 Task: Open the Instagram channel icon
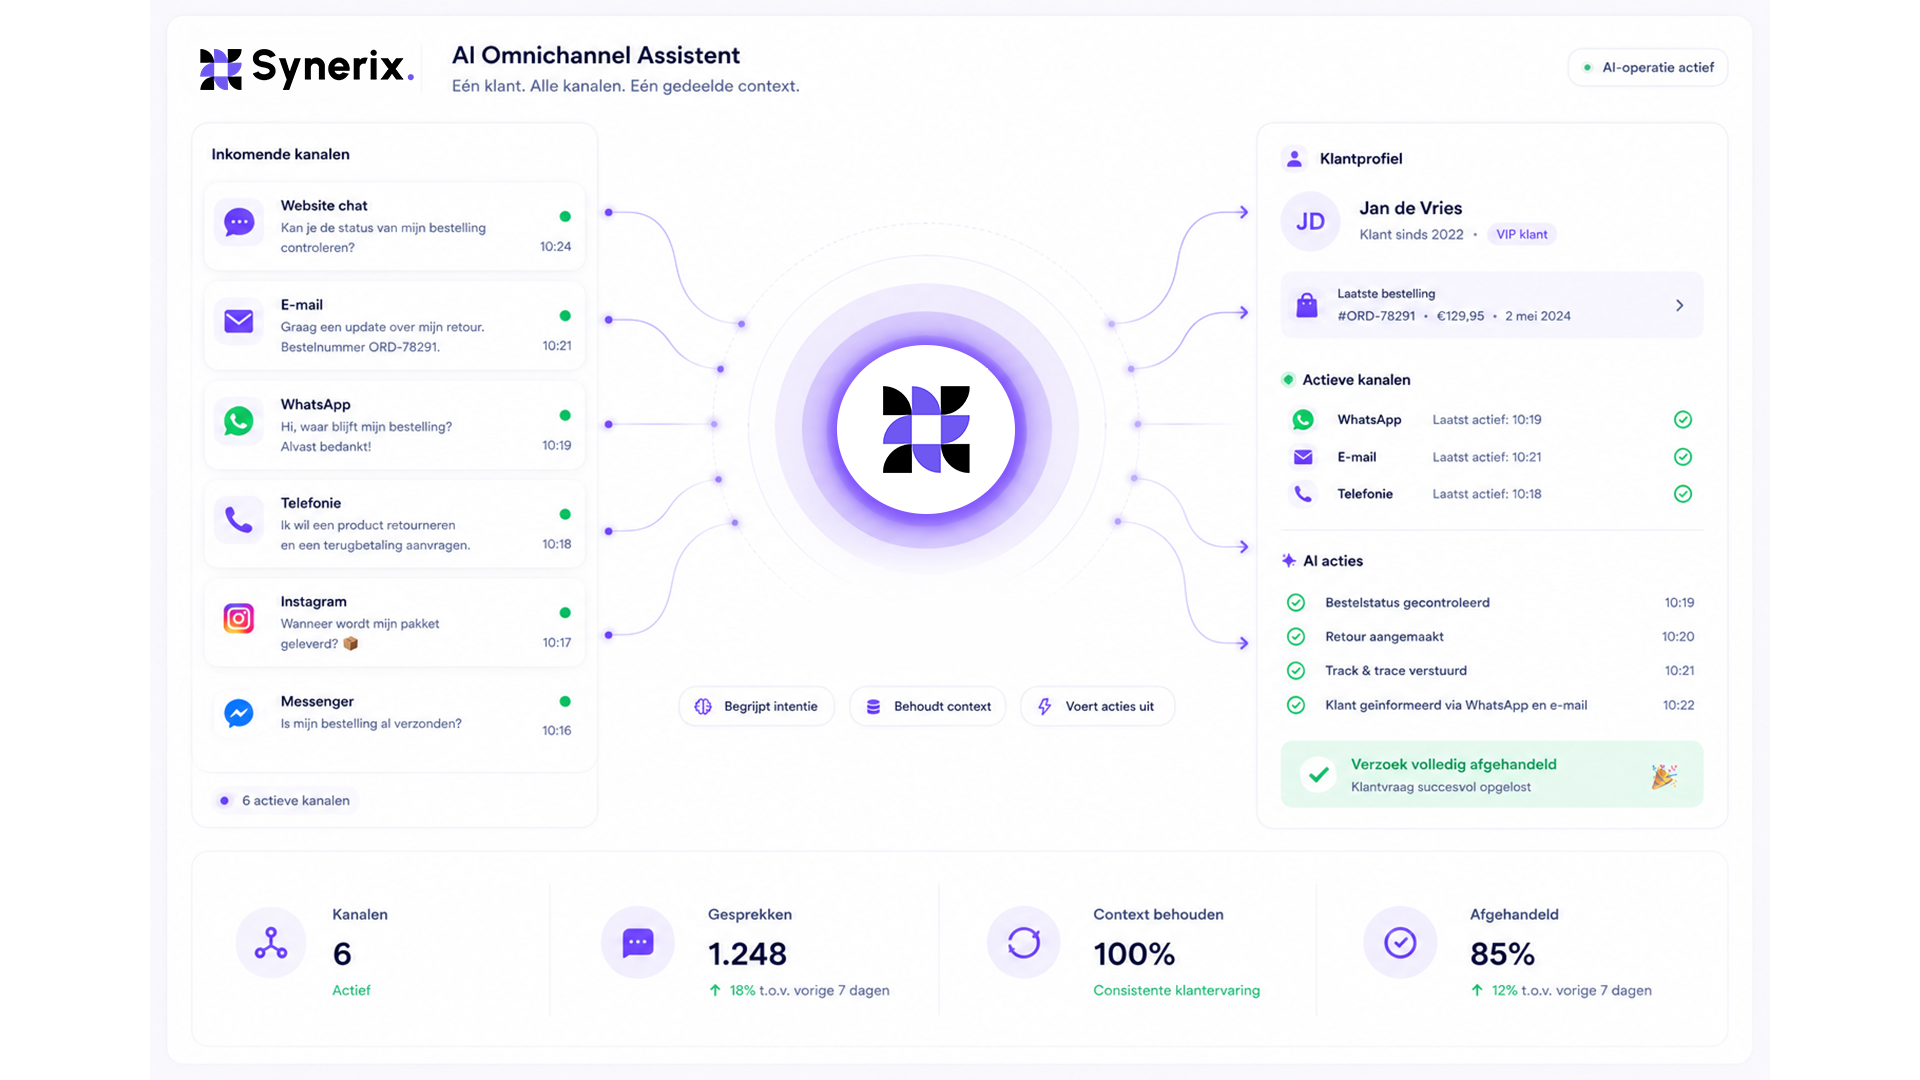click(239, 619)
